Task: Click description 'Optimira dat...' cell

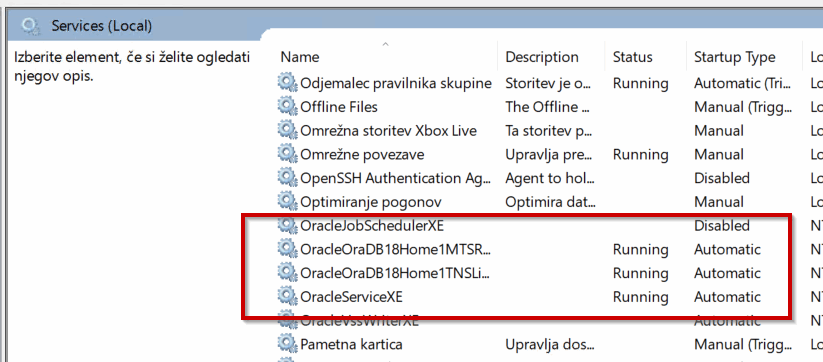Action: pos(551,201)
